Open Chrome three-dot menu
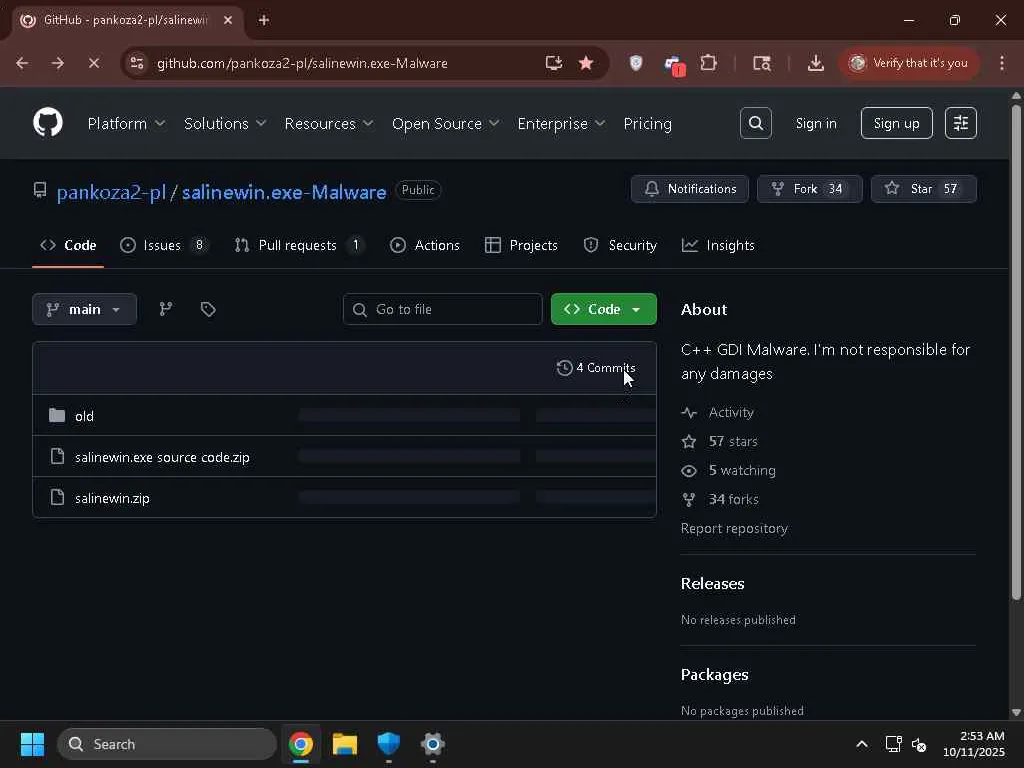This screenshot has height=768, width=1024. [1002, 63]
